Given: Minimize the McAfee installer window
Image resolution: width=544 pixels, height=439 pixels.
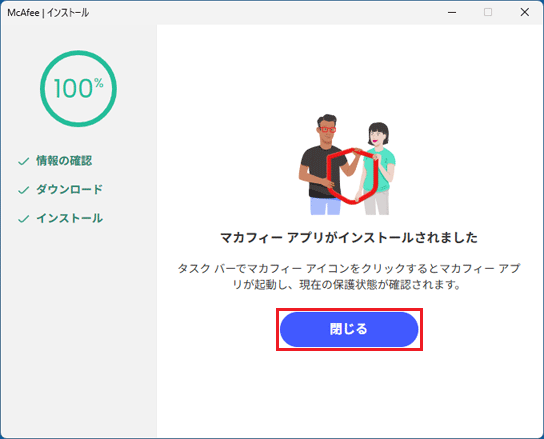Looking at the screenshot, I should (x=452, y=12).
